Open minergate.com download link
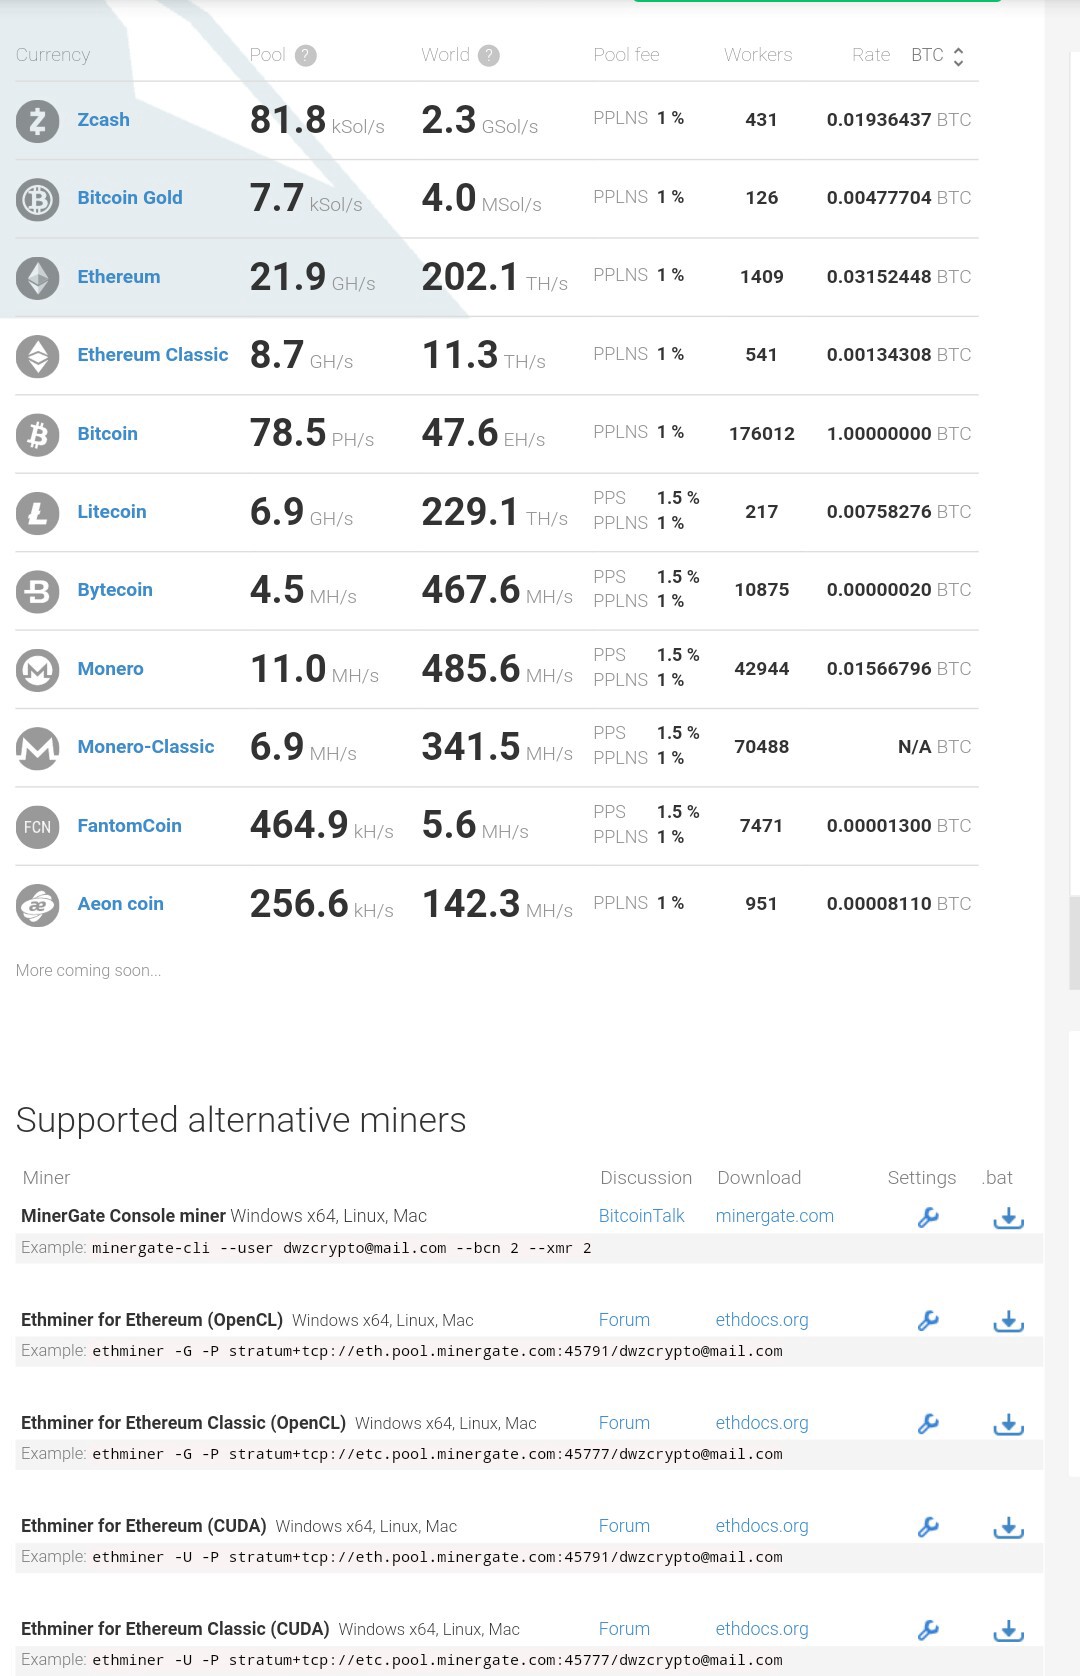 (775, 1216)
